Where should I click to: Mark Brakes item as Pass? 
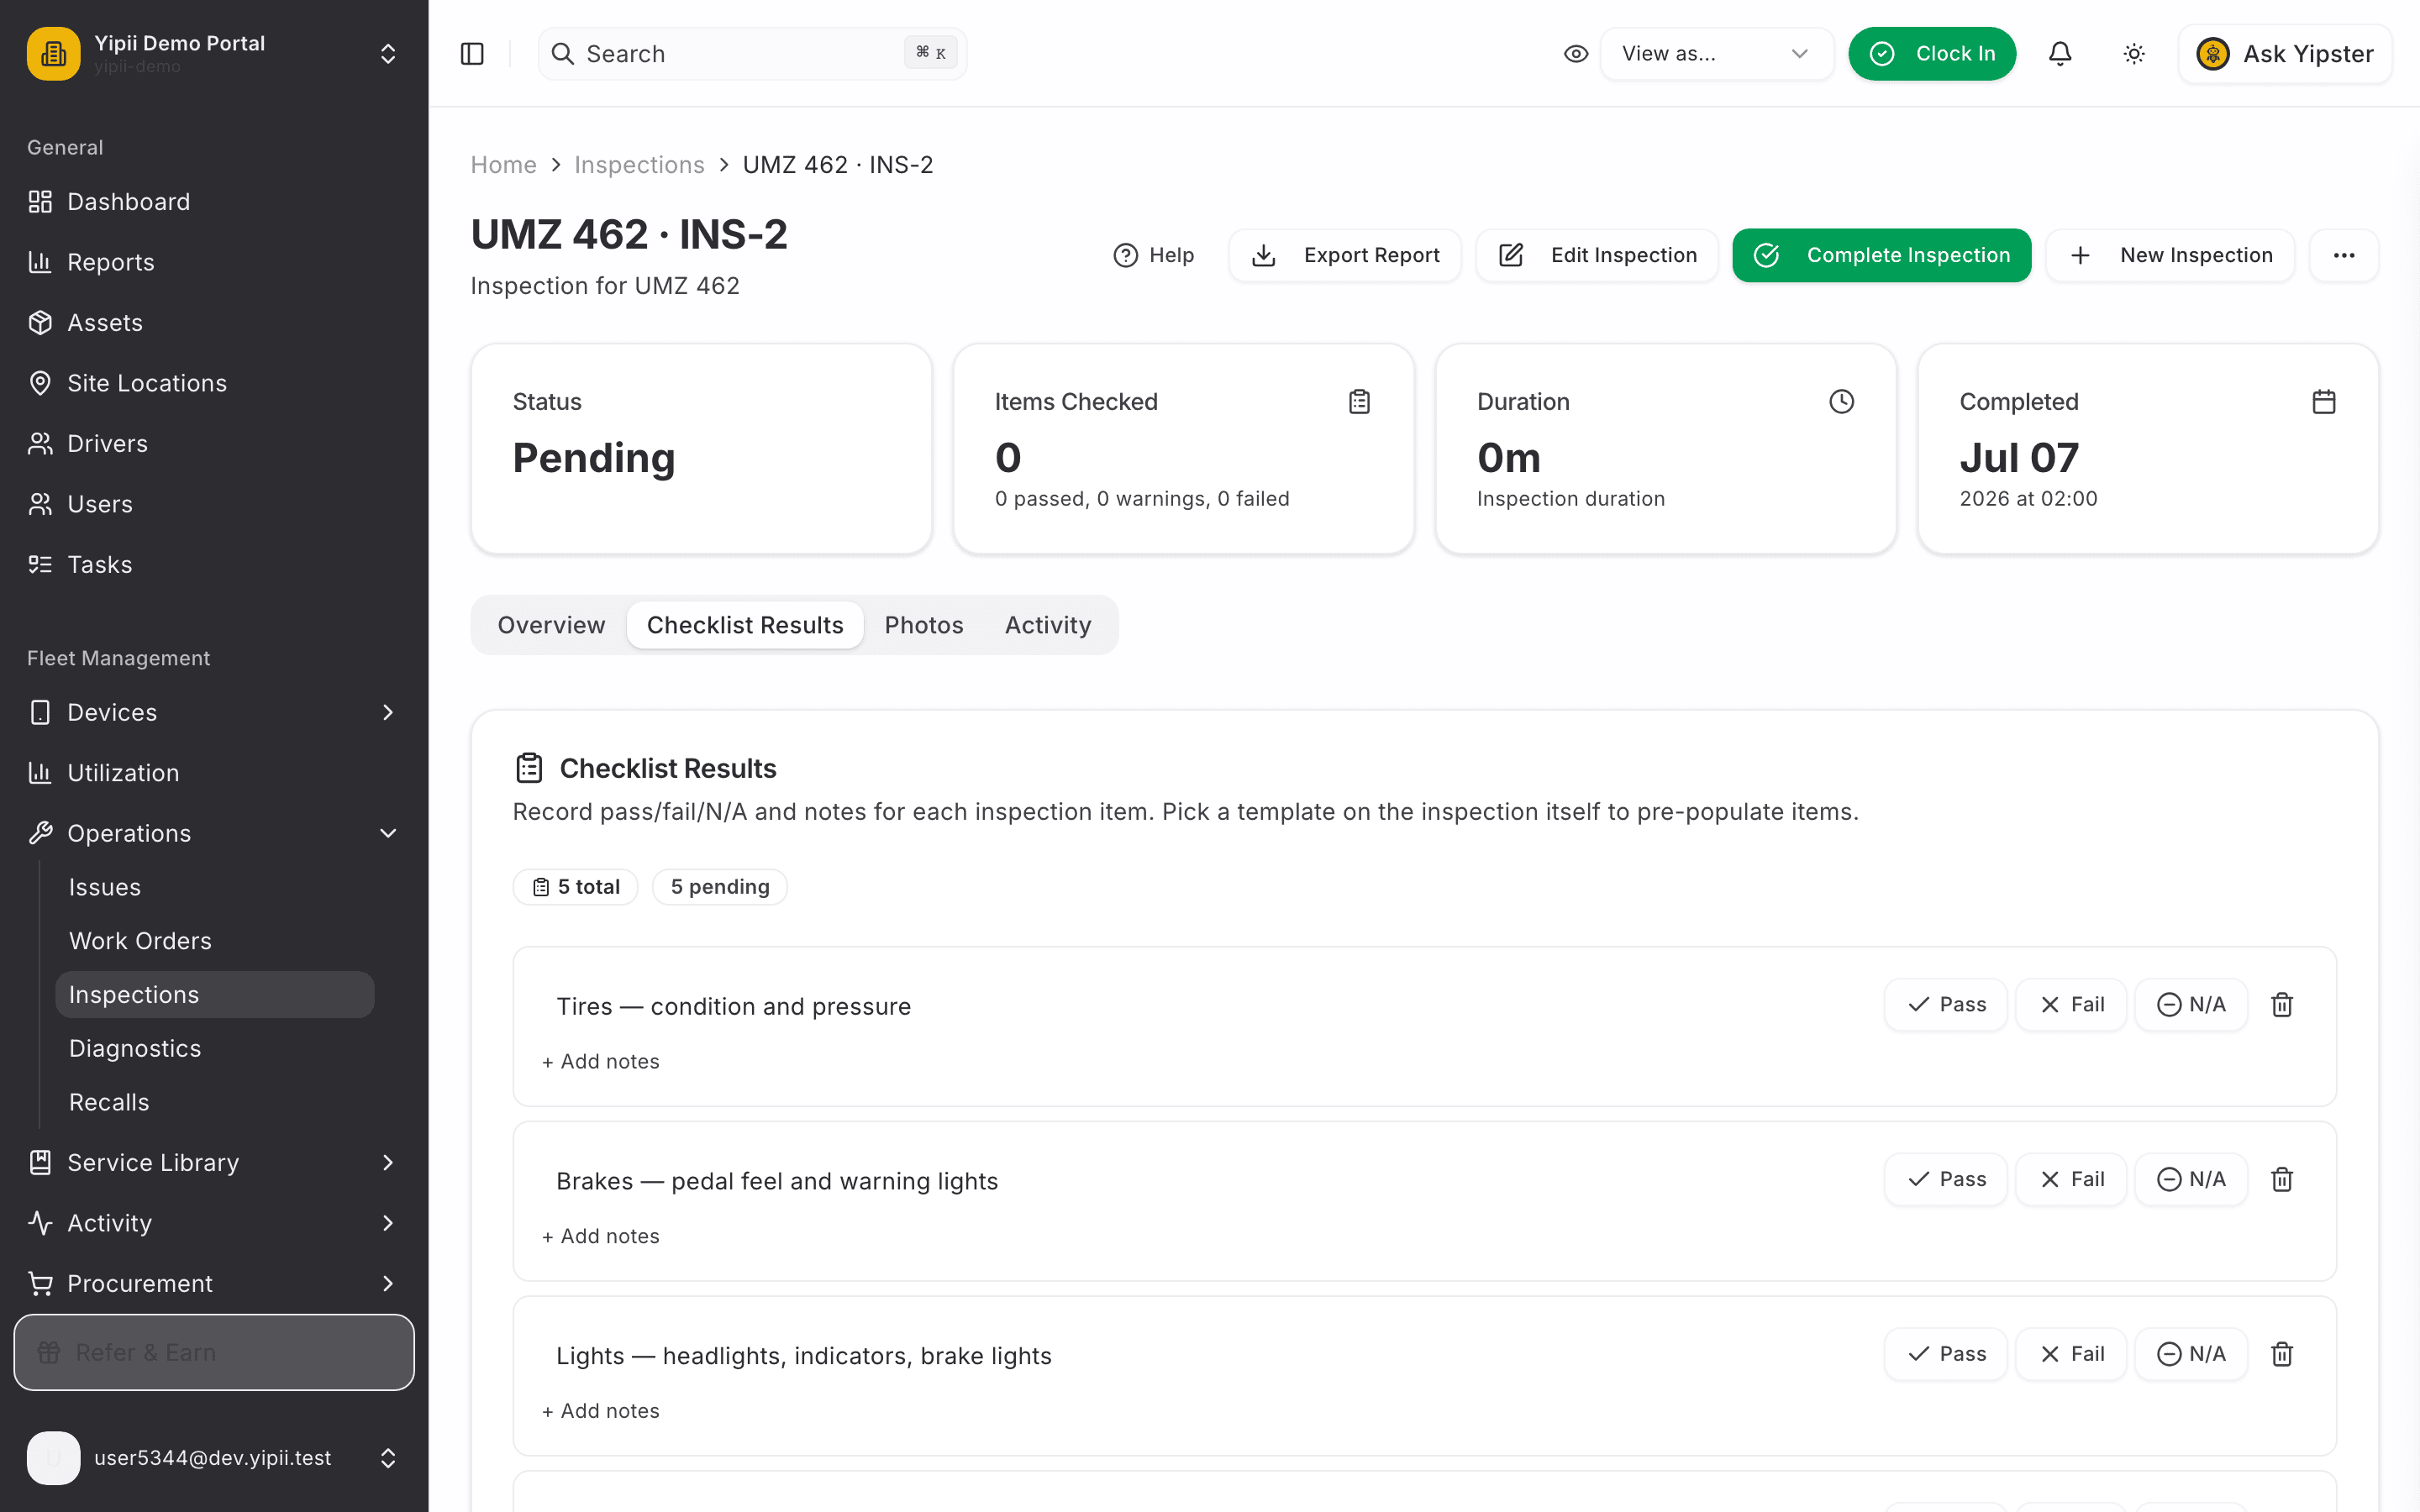click(1946, 1180)
